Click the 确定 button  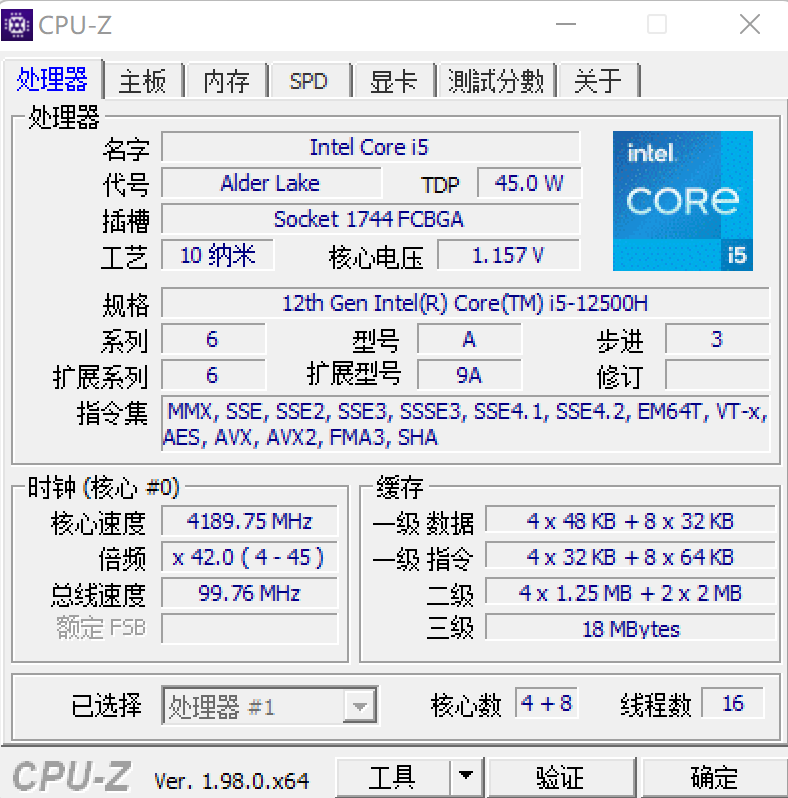pyautogui.click(x=714, y=777)
